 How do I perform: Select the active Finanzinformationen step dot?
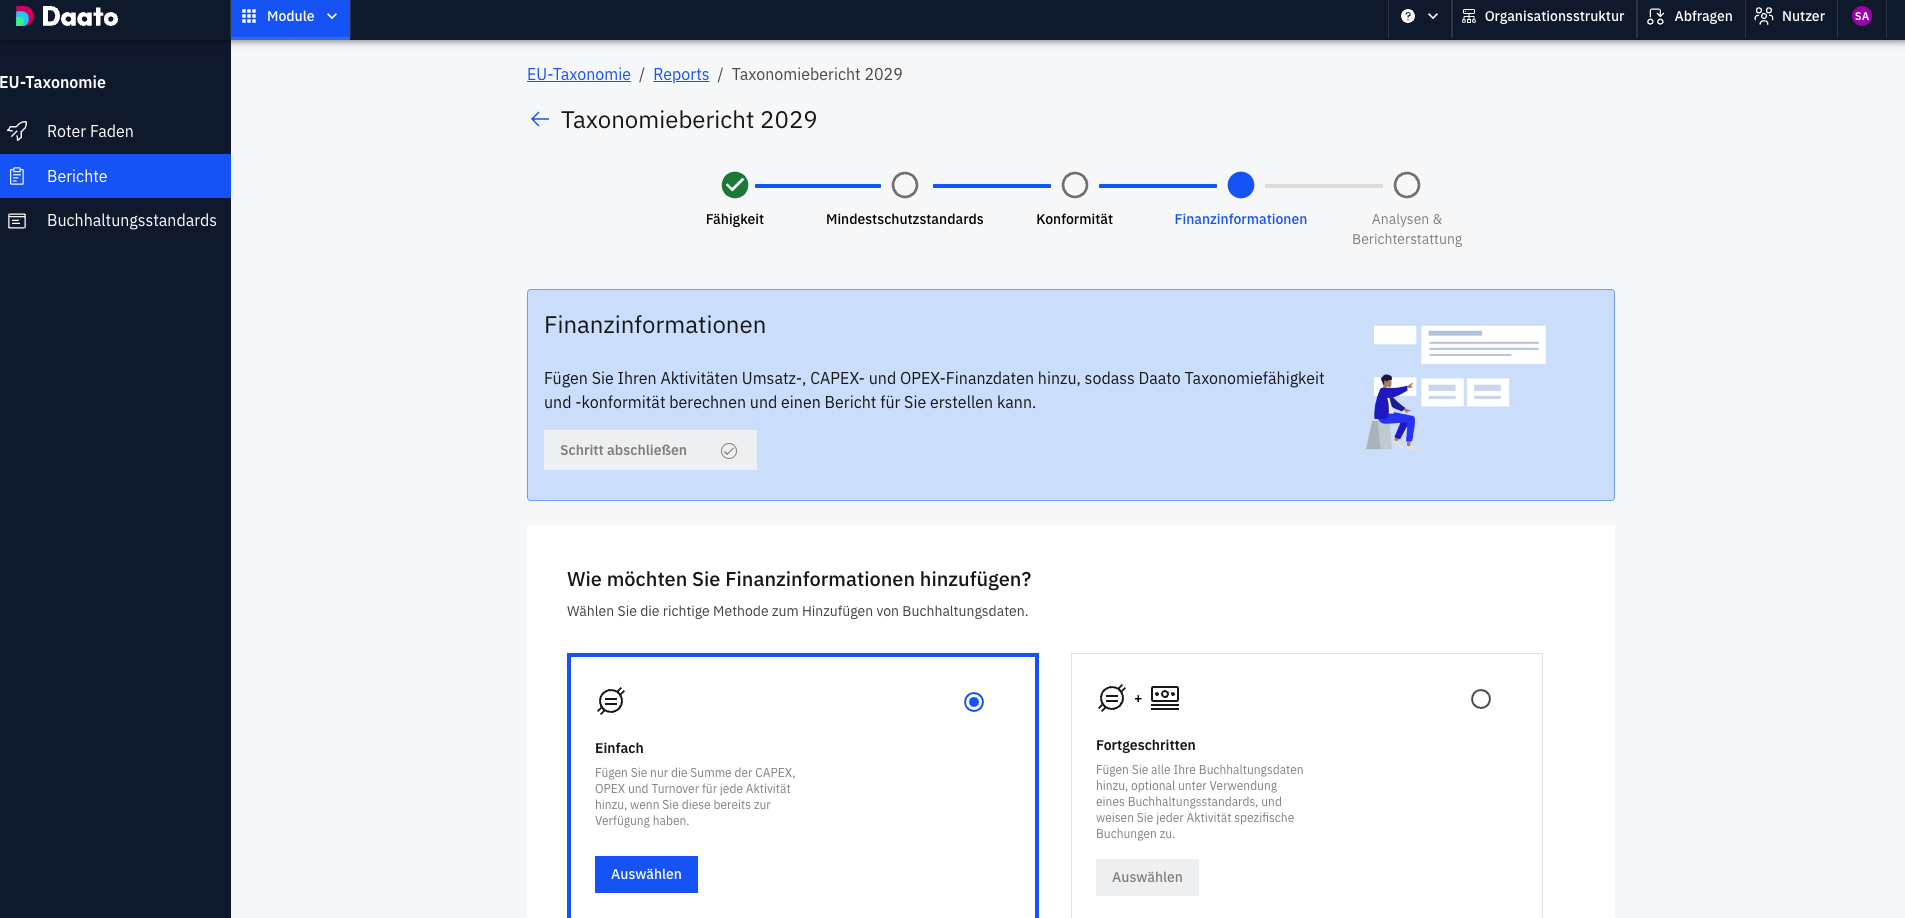[x=1241, y=185]
